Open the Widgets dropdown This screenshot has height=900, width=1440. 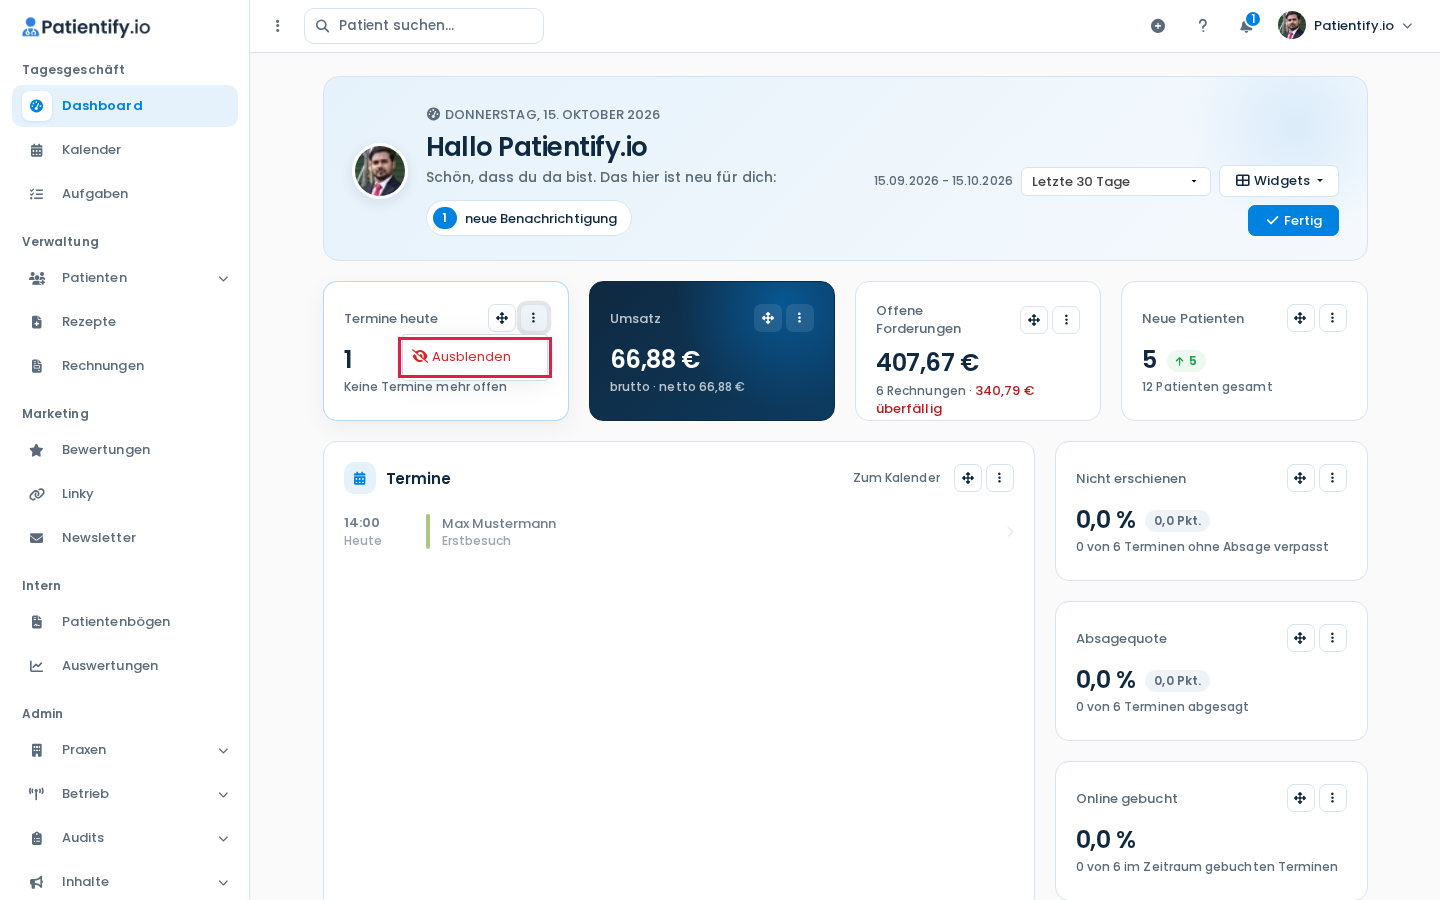[x=1279, y=181]
